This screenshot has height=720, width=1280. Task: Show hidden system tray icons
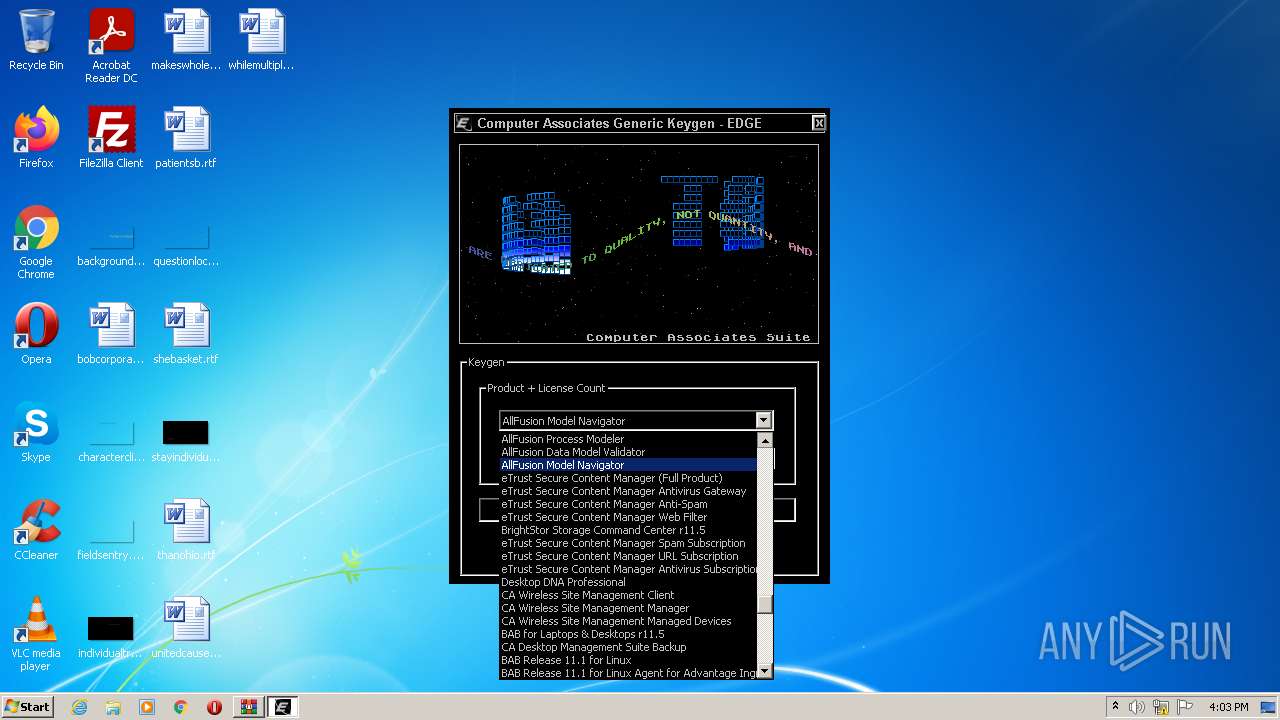click(x=1115, y=707)
